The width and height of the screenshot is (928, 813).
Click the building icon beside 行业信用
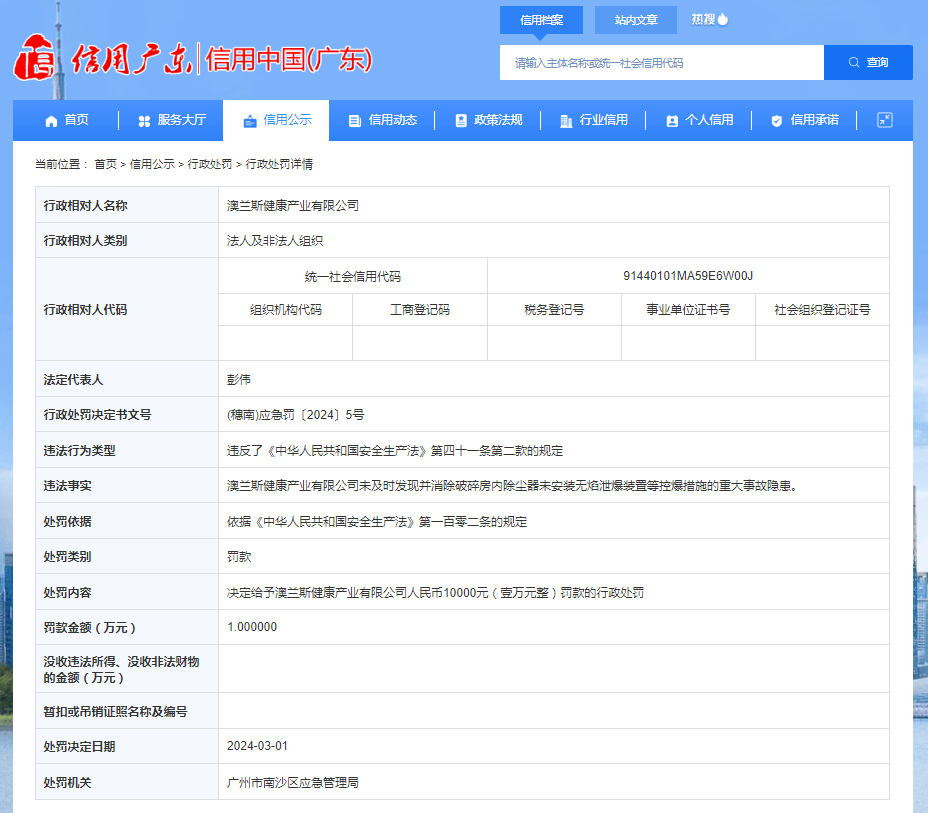566,121
